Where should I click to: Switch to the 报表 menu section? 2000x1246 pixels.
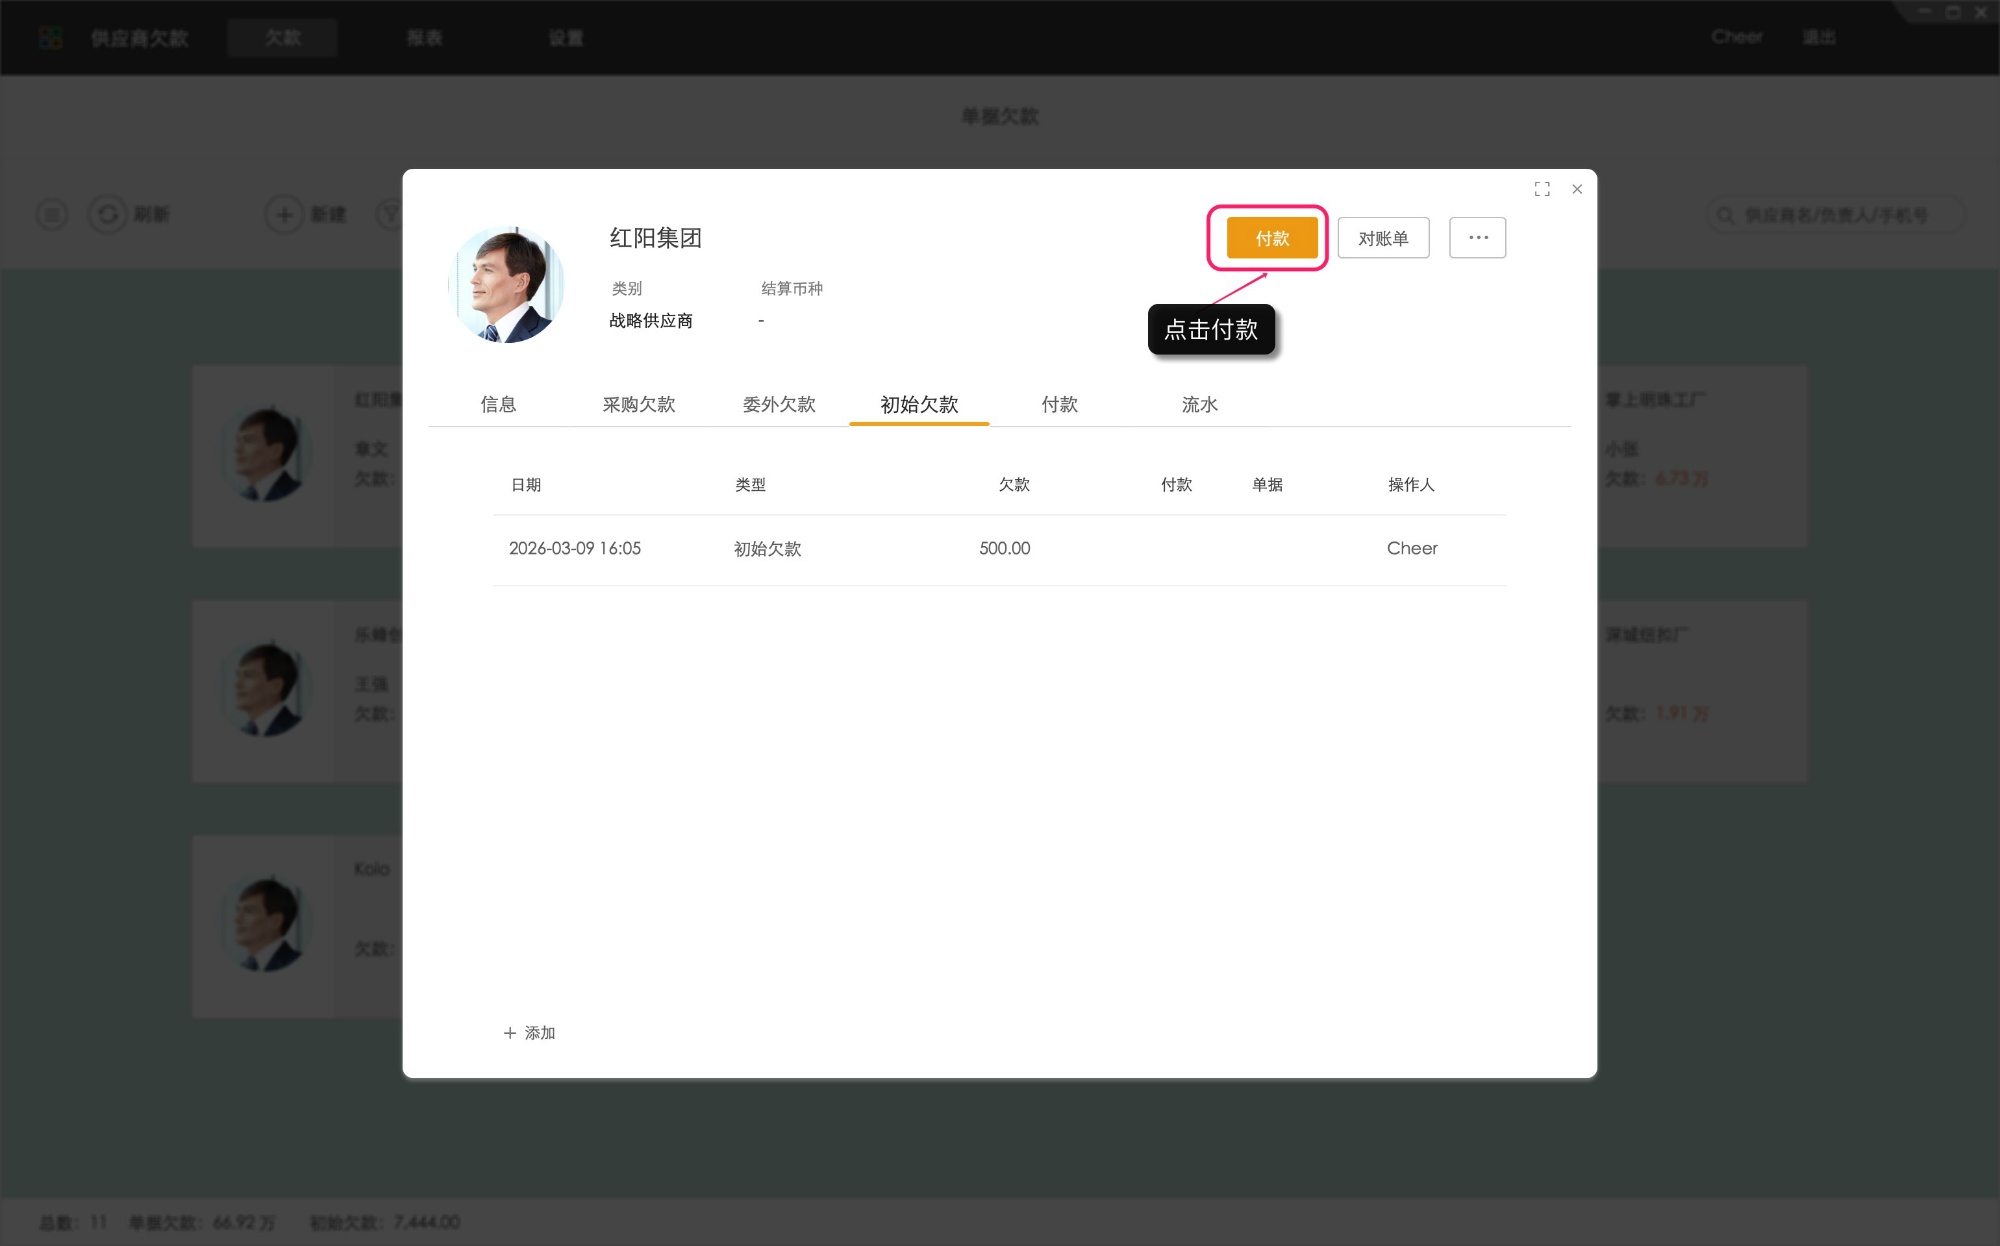coord(424,37)
